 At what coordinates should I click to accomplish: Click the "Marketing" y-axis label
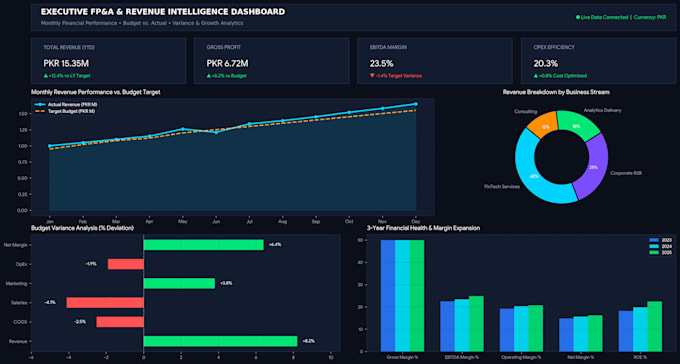[18, 283]
